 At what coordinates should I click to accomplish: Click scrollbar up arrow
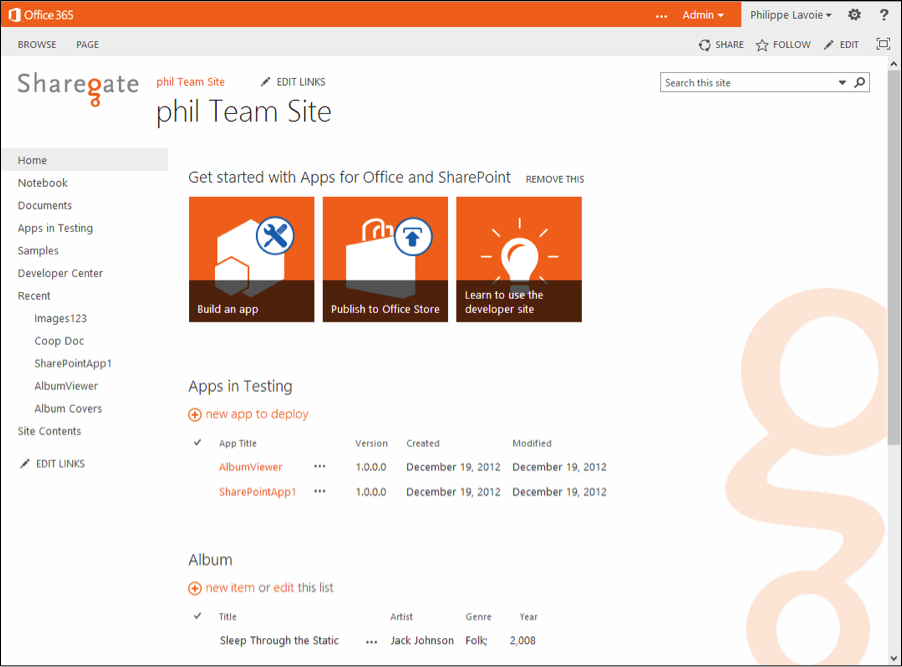(x=893, y=63)
